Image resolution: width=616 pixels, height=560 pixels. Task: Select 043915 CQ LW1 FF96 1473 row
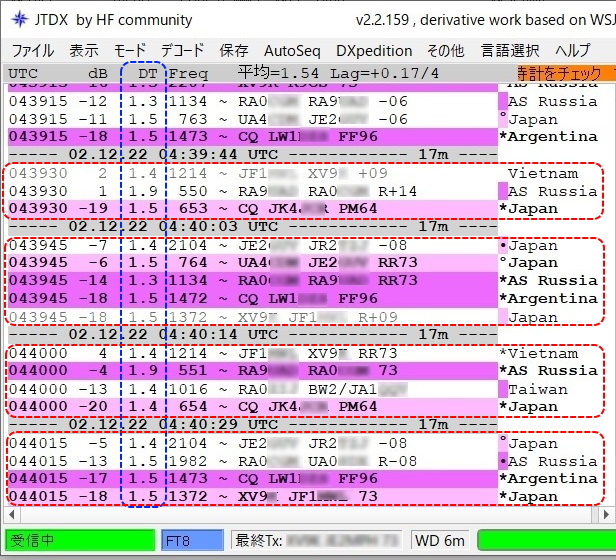tap(253, 137)
